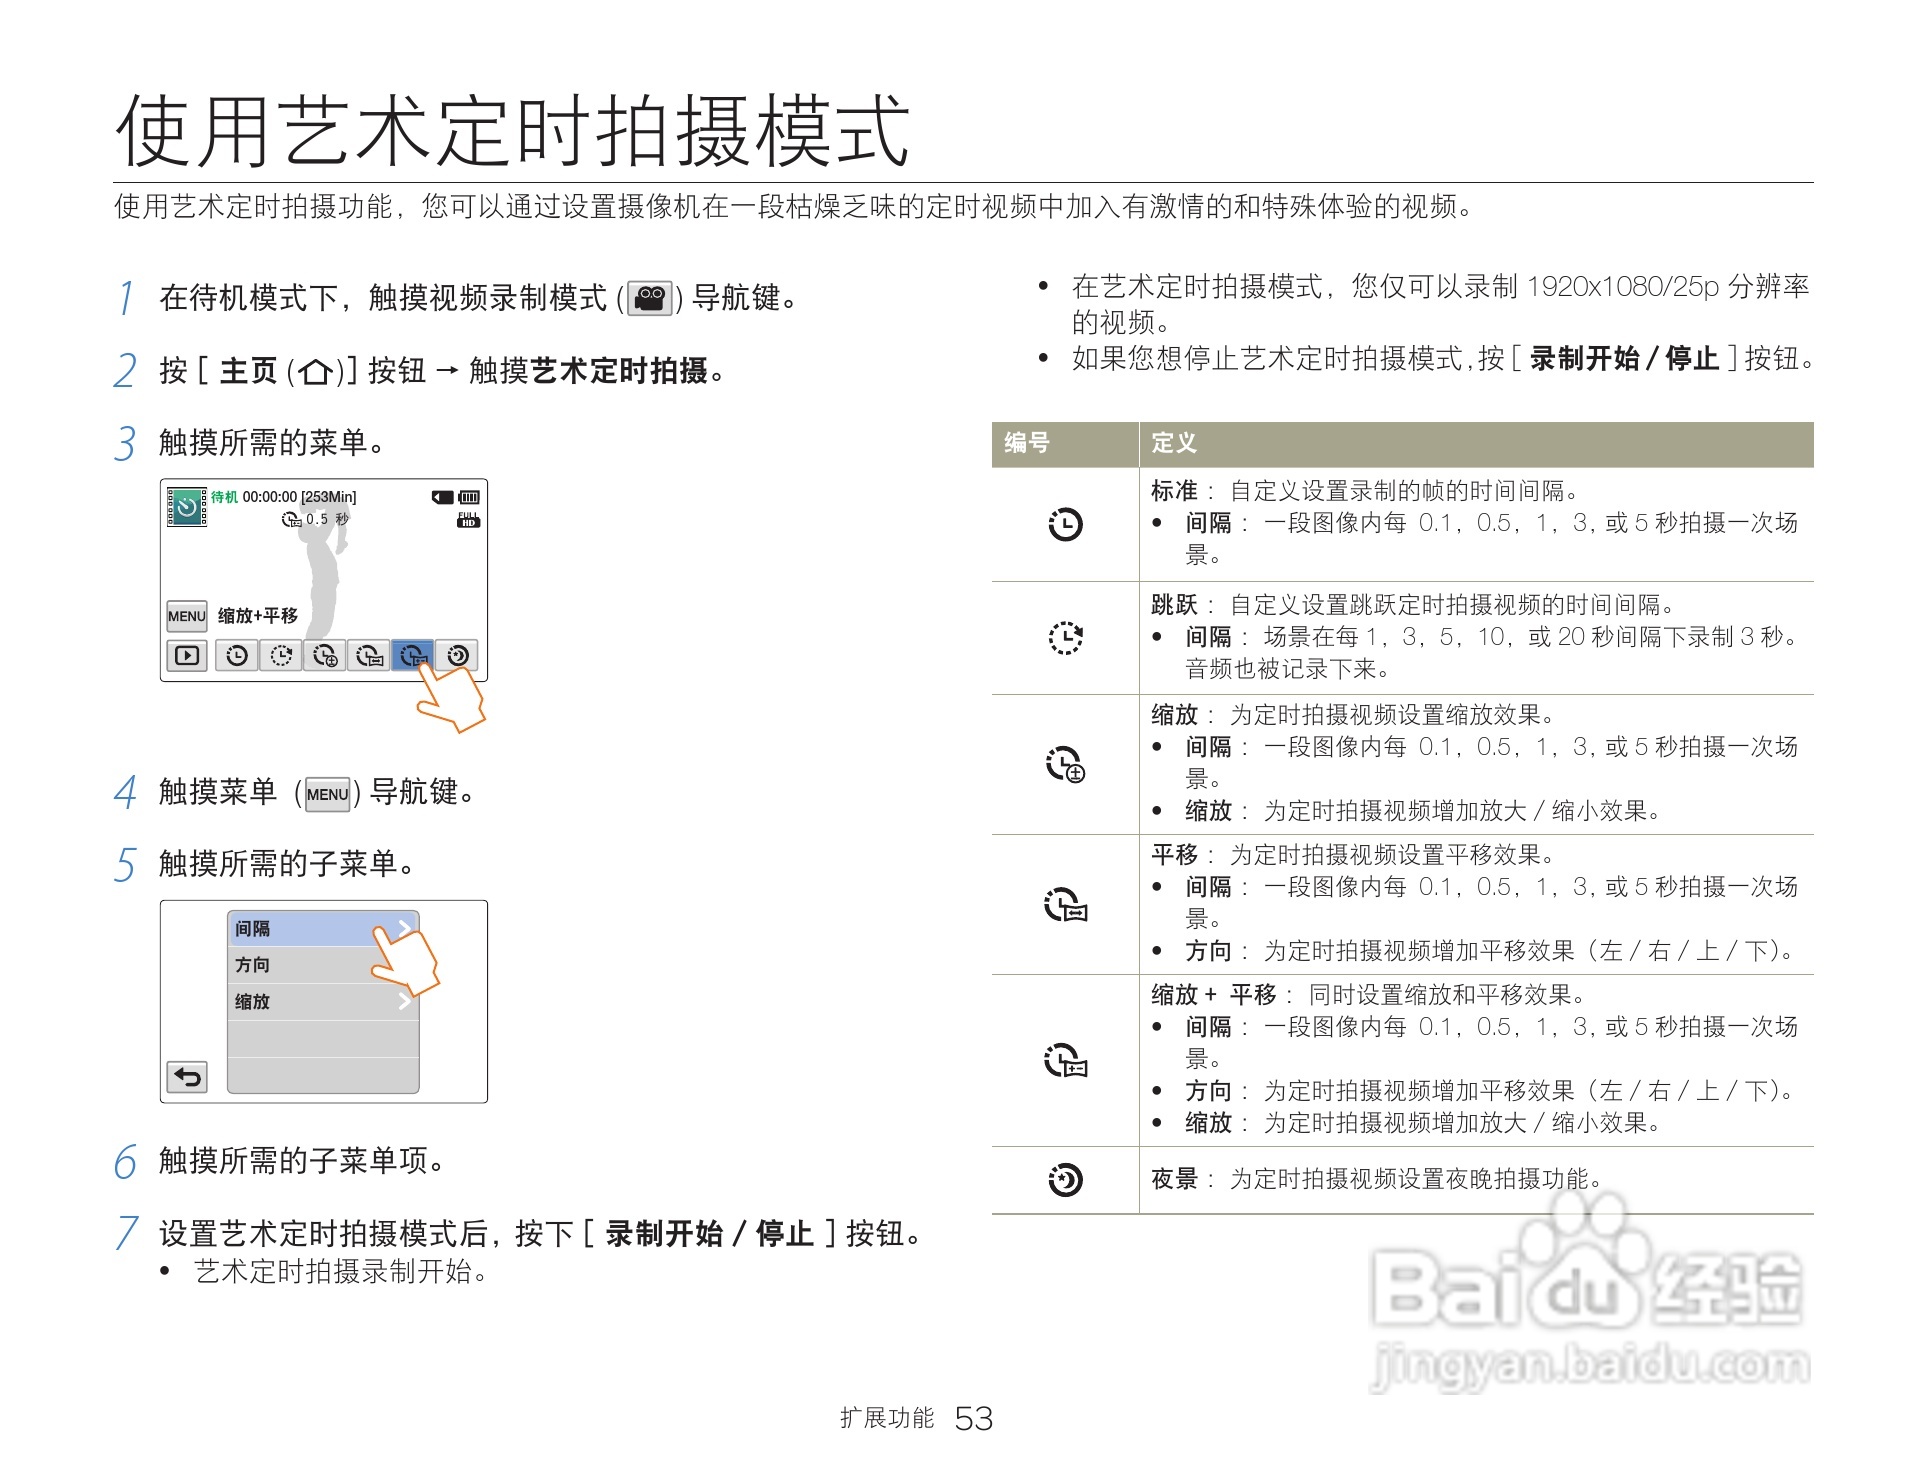Expand the 缩放 submenu via its chevron
Image resolution: width=1928 pixels, height=1474 pixels.
pos(405,1001)
